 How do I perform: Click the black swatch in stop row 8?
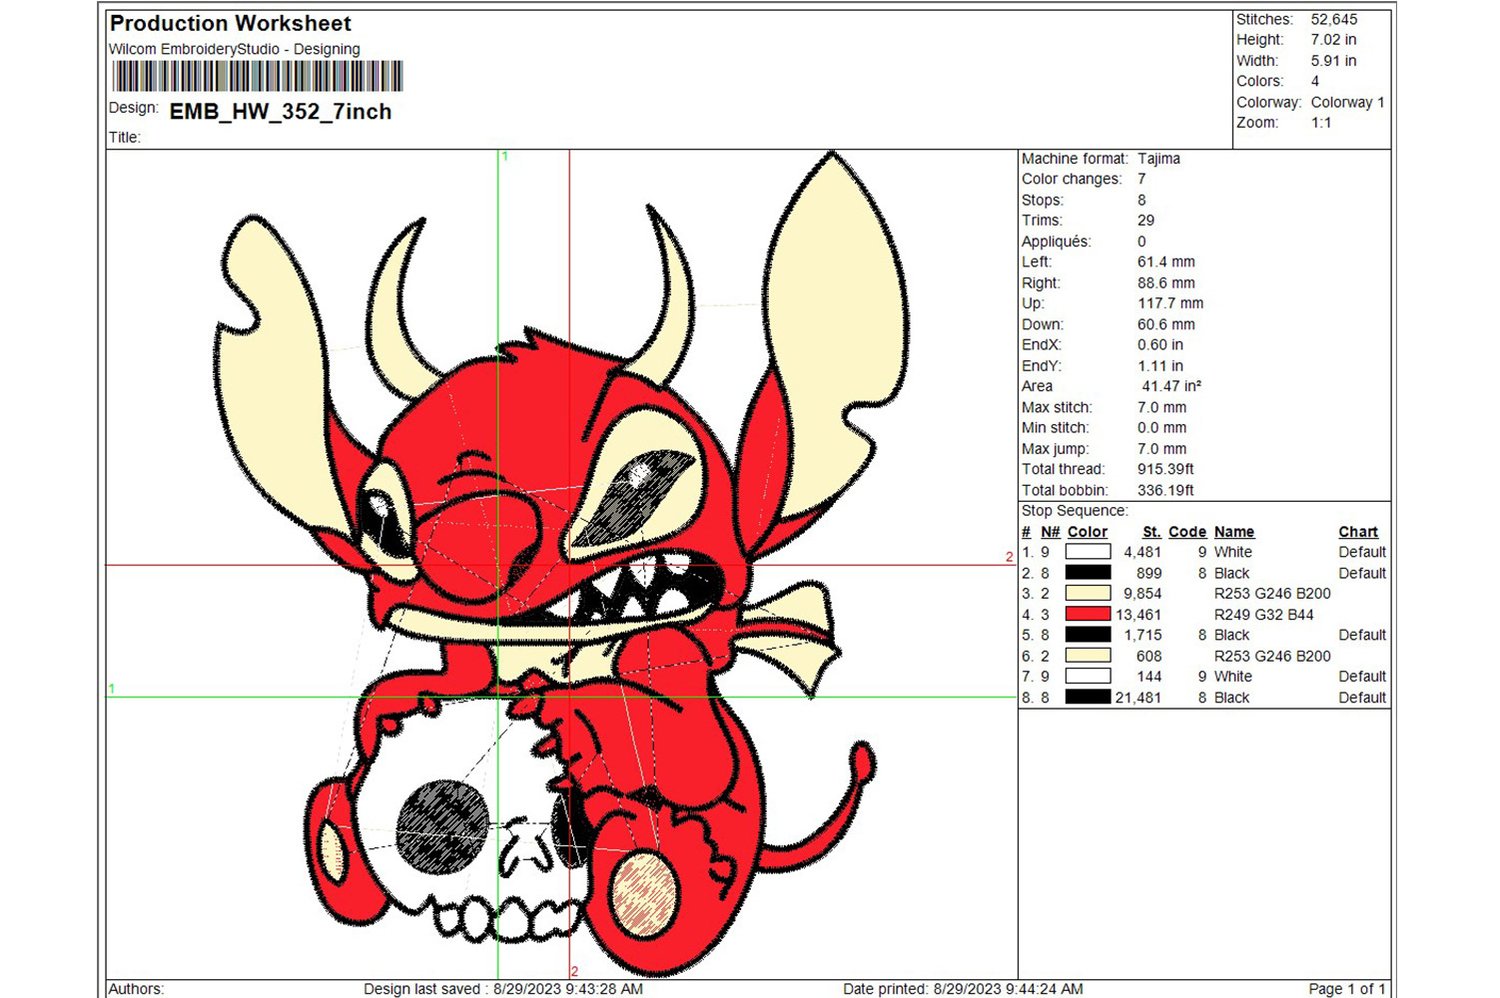[1088, 697]
